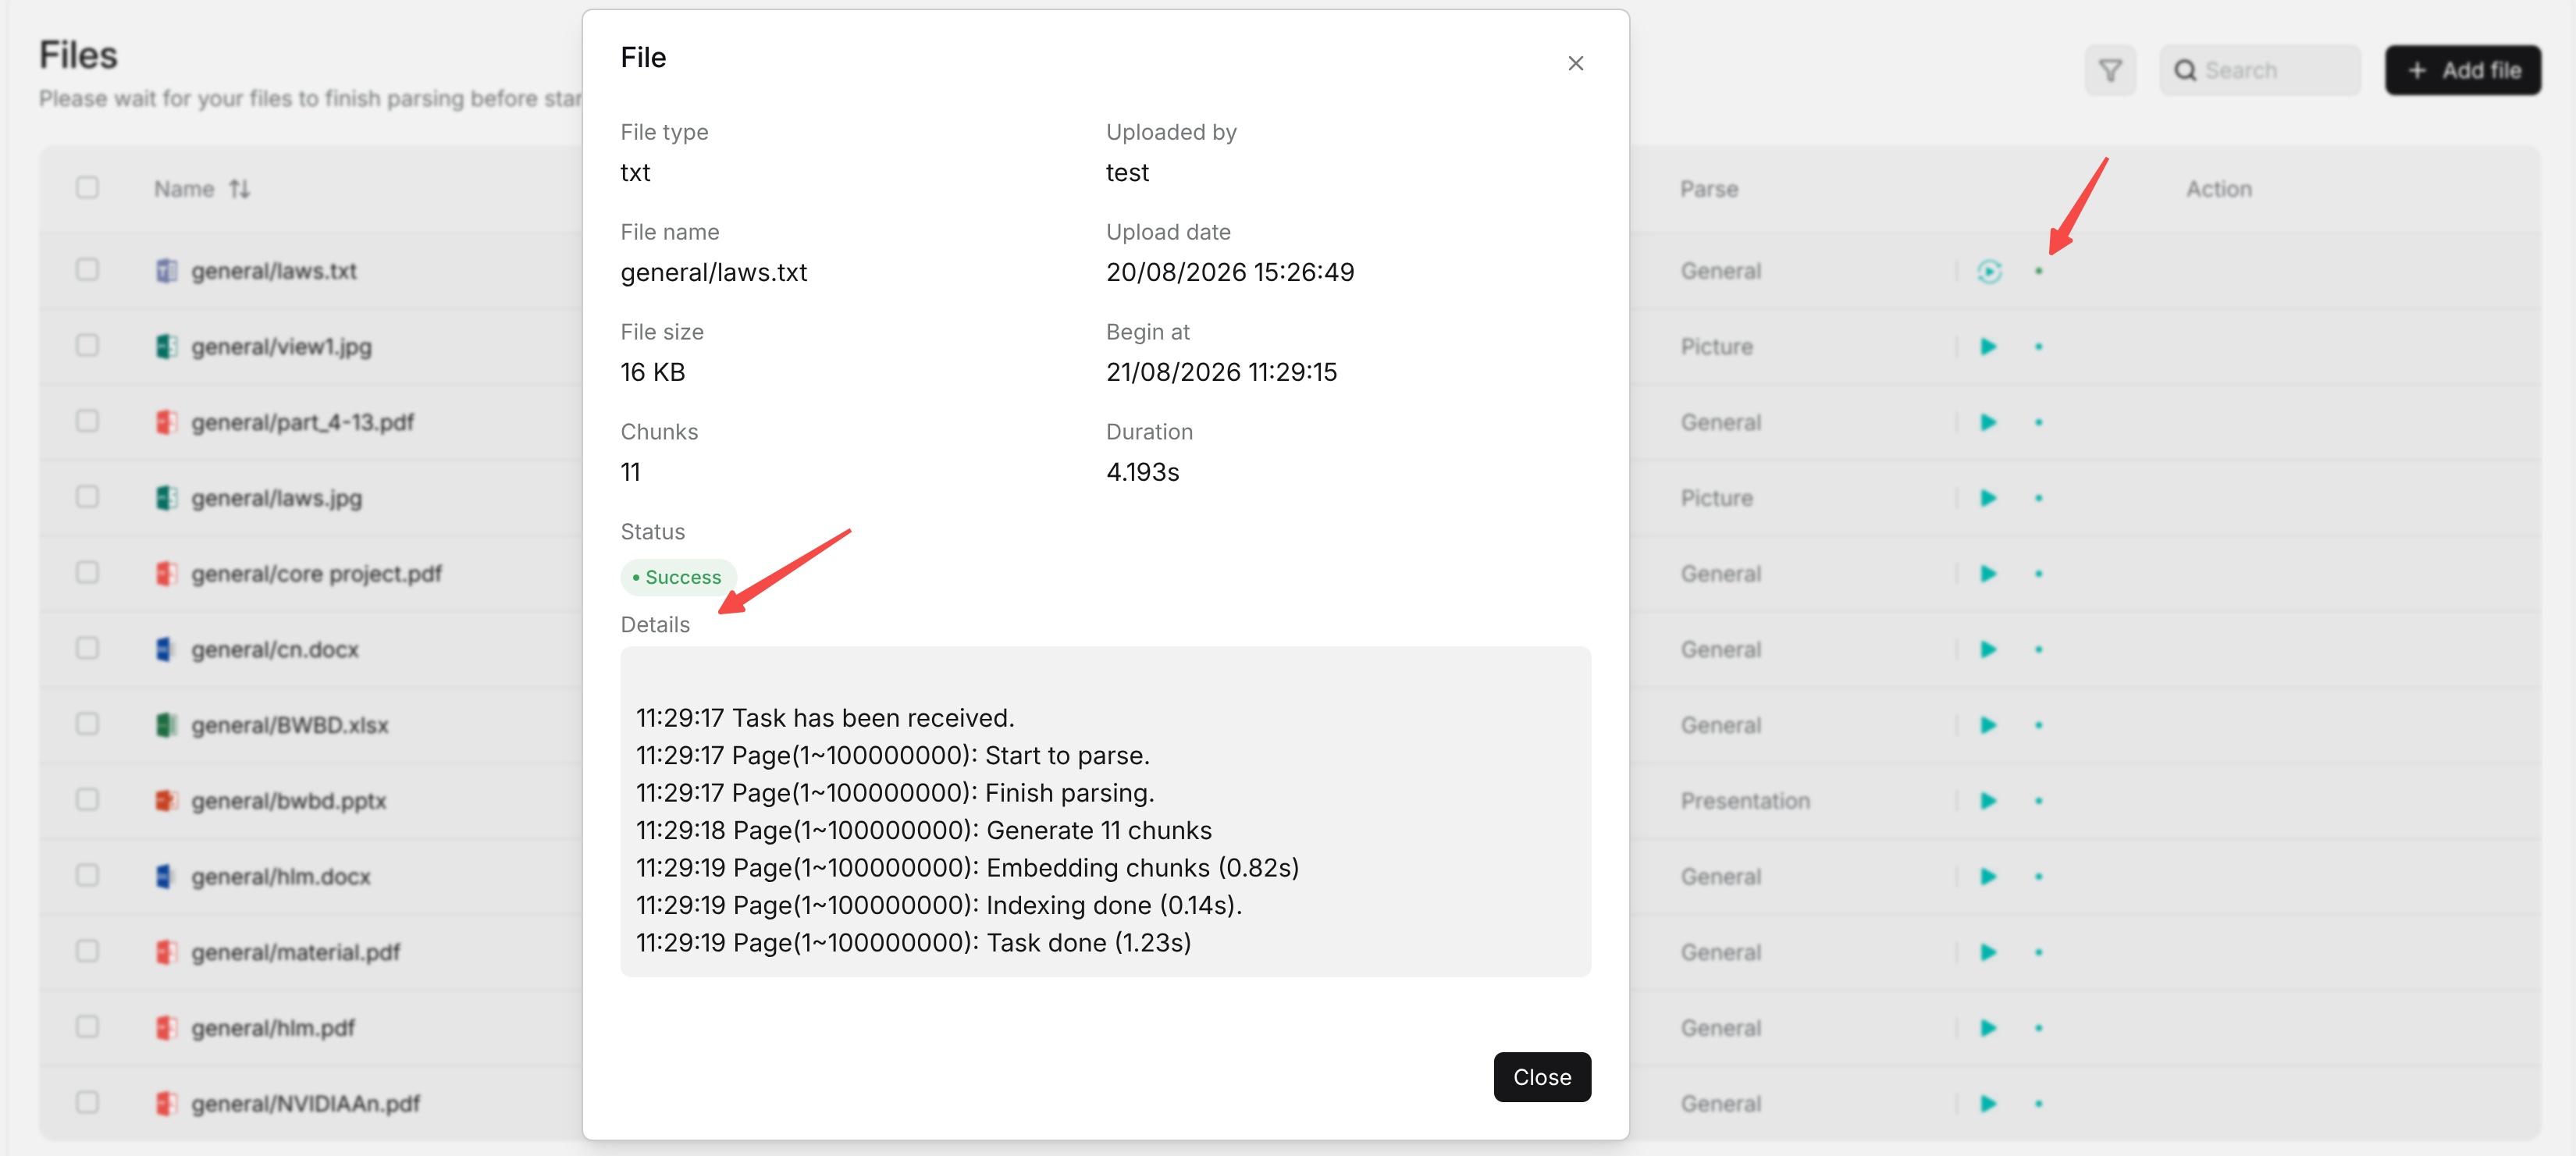Viewport: 2576px width, 1156px height.
Task: Check the box for general/hlm.pdf
Action: click(87, 1026)
